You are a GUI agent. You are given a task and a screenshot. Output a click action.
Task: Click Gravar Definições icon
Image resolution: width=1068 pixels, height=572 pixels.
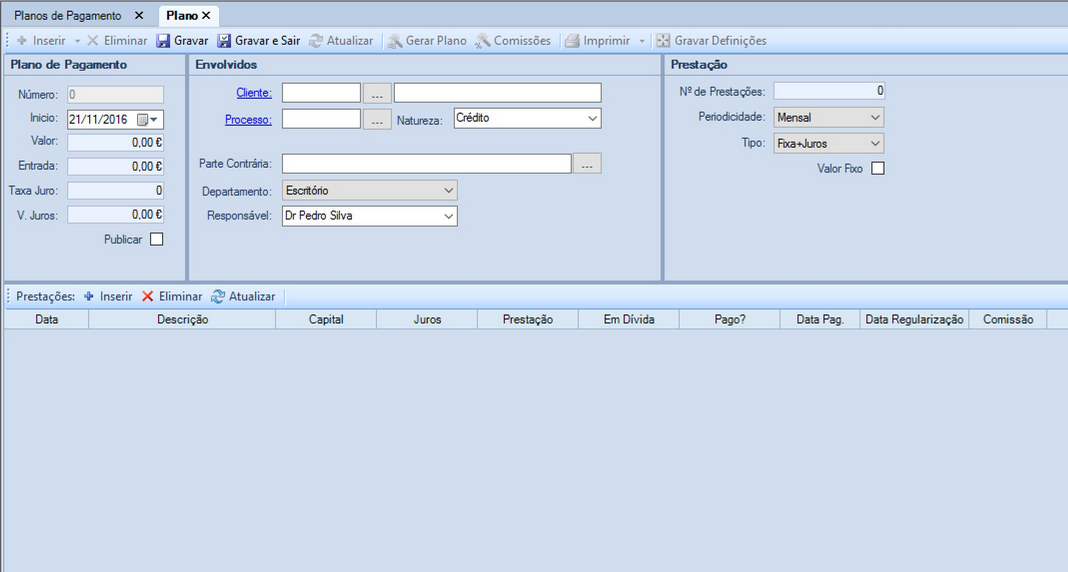[x=663, y=41]
